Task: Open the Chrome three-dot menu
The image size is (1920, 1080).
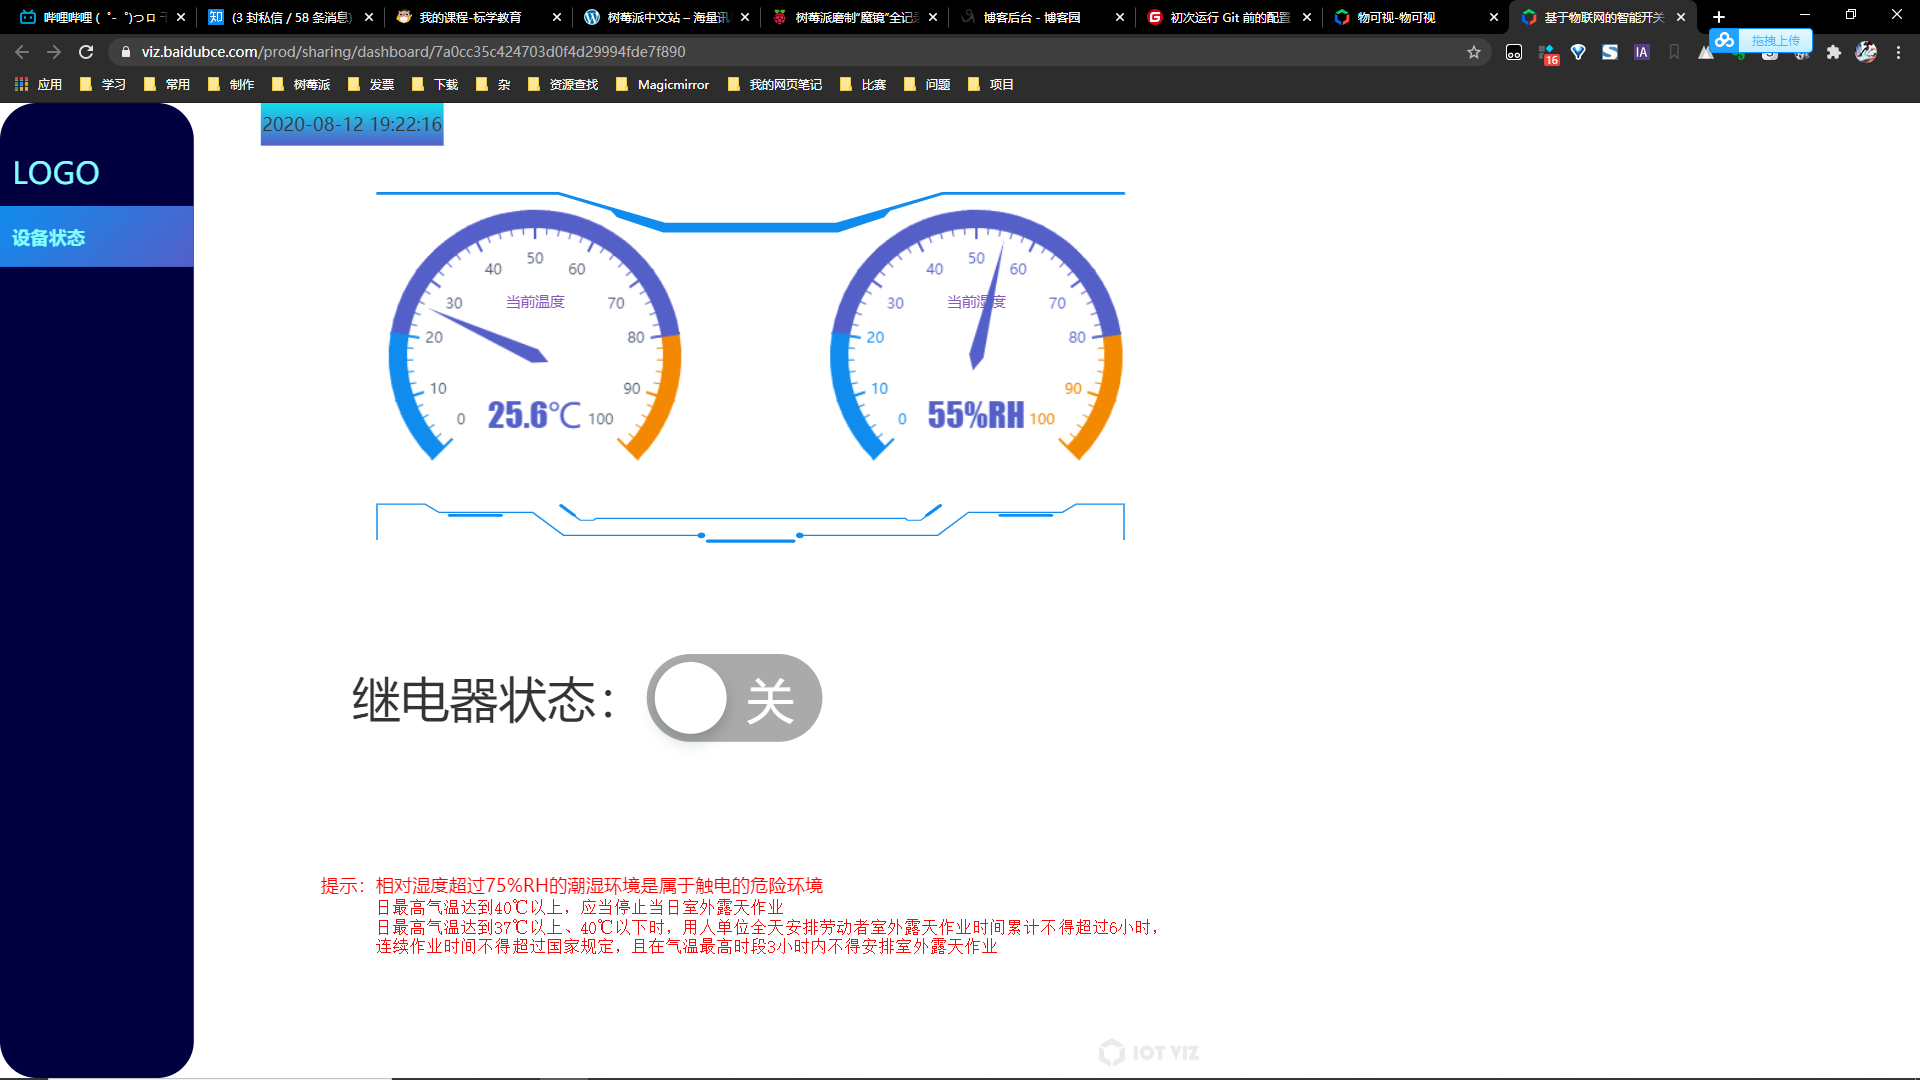Action: (1898, 52)
